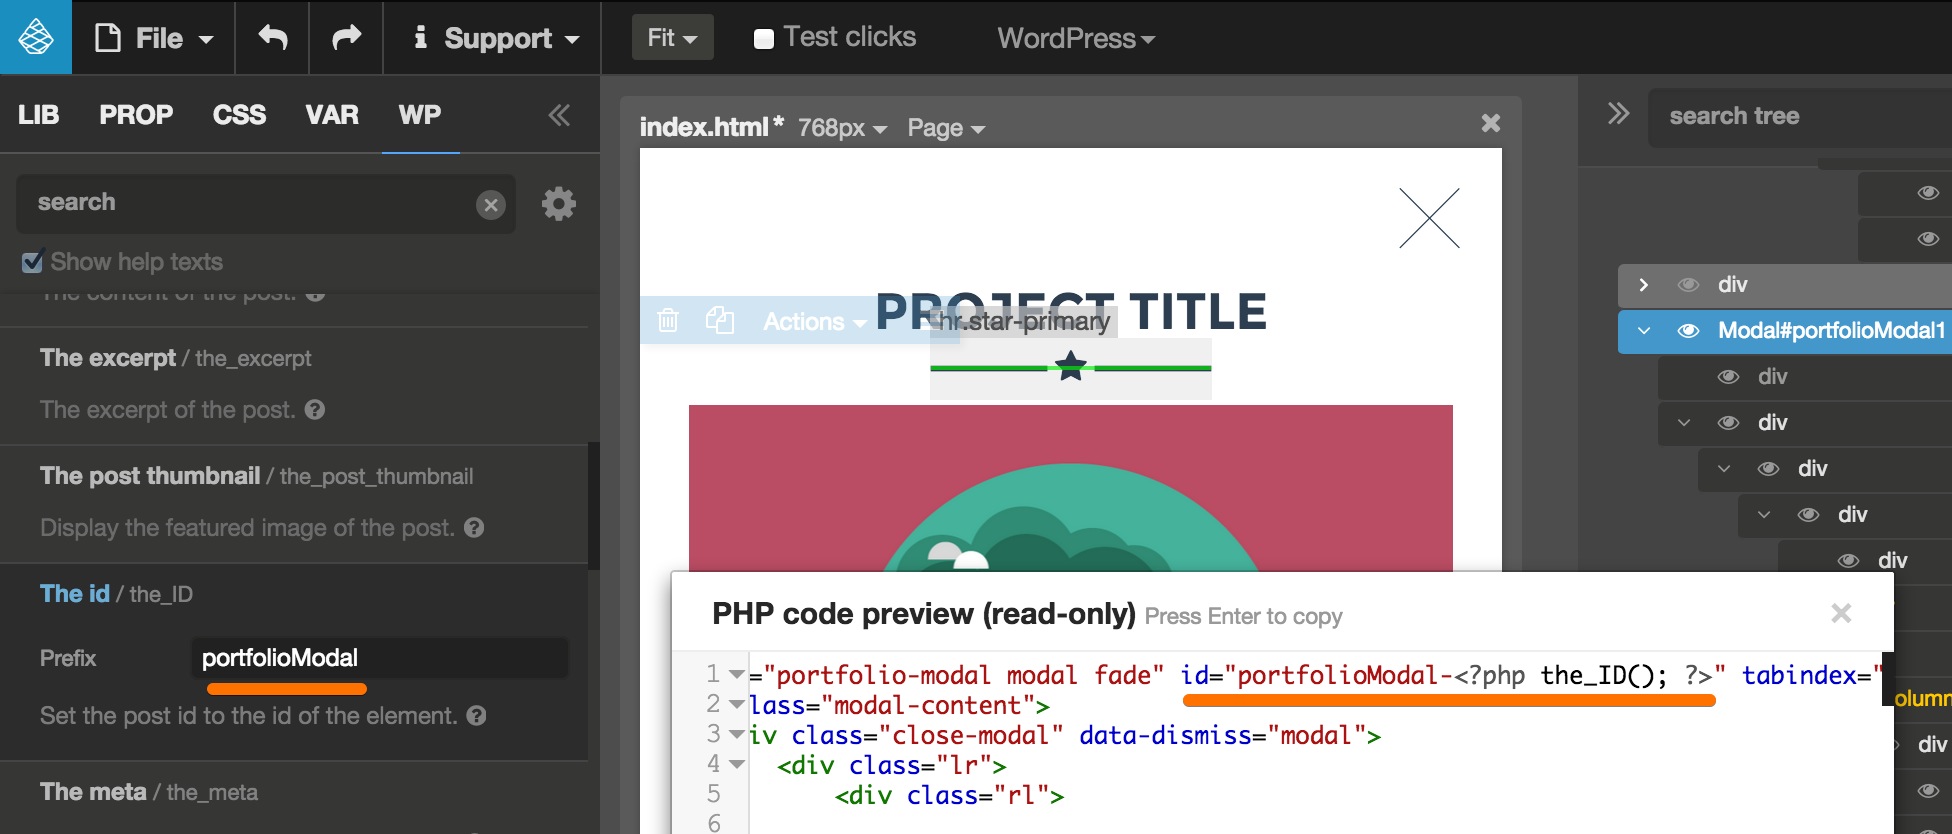This screenshot has width=1952, height=834.
Task: Click help icon next to post thumbnail description
Action: pos(475,528)
